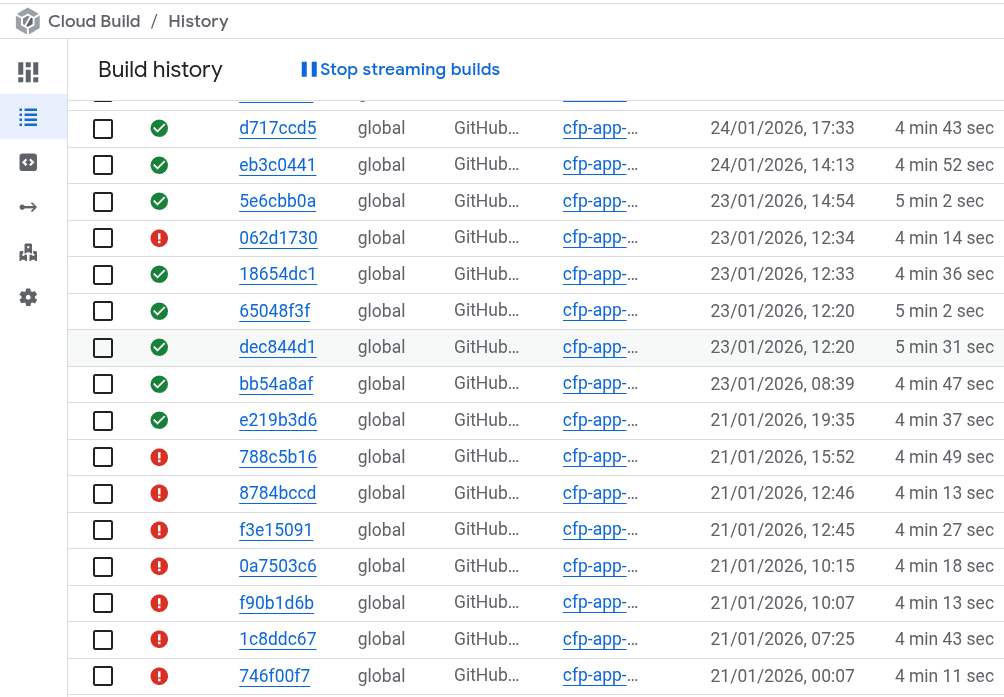The image size is (1004, 697).
Task: Click Stop streaming builds button
Action: pyautogui.click(x=400, y=70)
